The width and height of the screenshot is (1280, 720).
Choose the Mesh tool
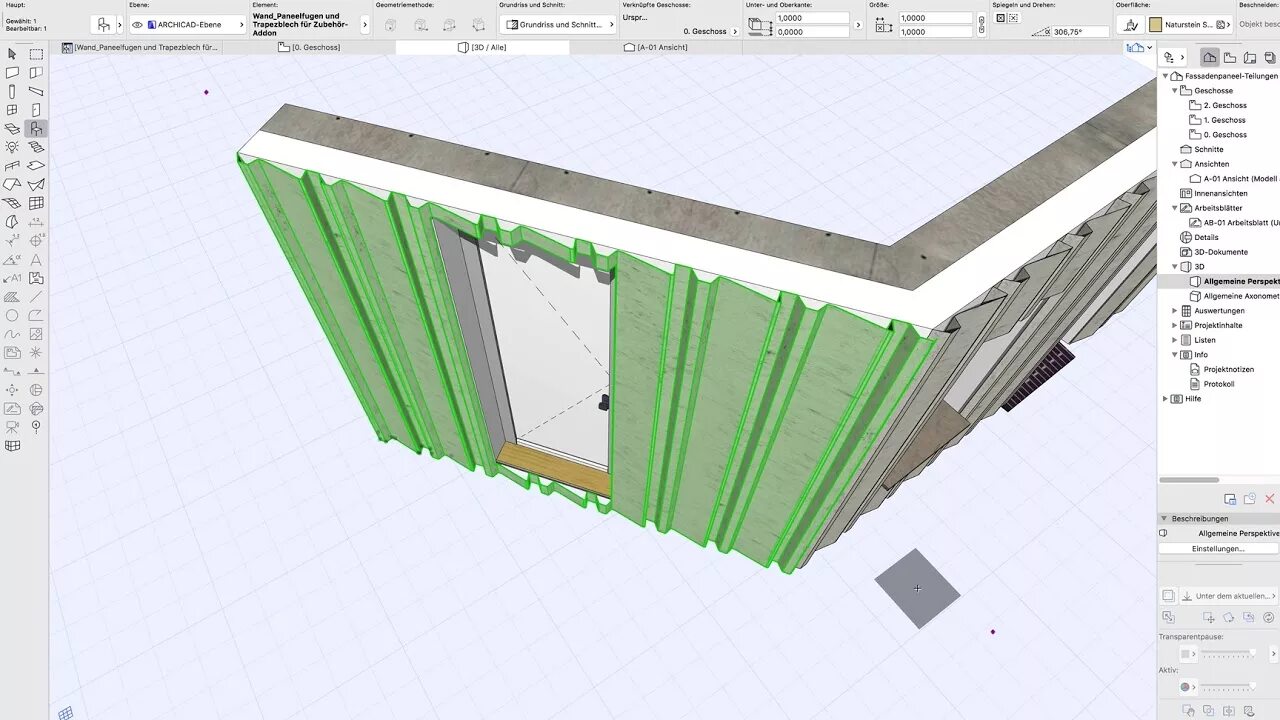pyautogui.click(x=36, y=184)
